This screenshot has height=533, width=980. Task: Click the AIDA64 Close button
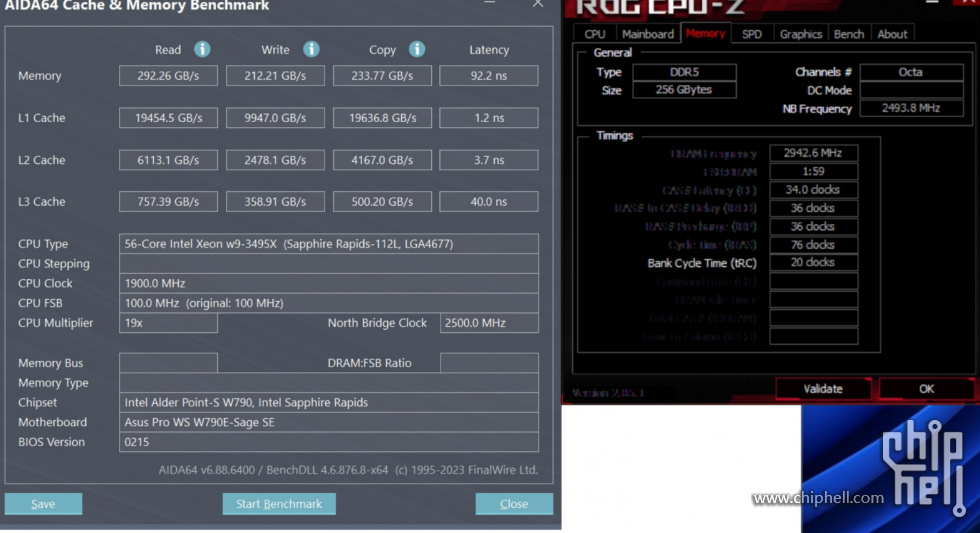click(x=514, y=504)
